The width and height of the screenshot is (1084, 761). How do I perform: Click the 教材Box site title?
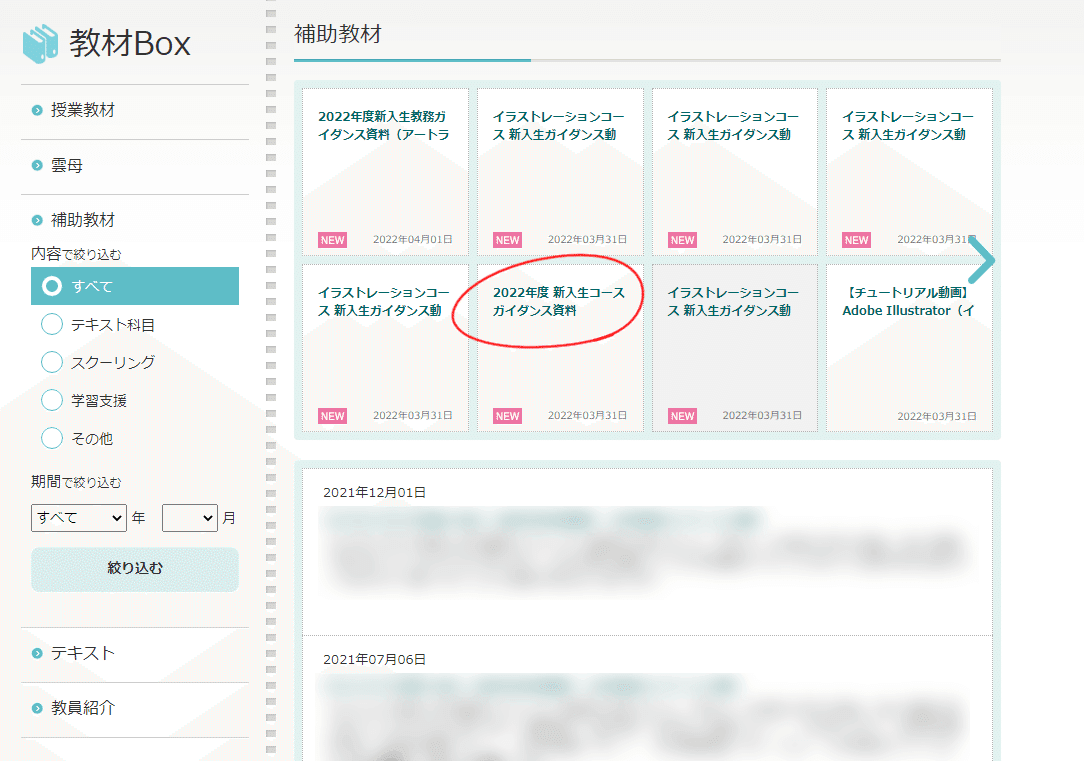129,44
